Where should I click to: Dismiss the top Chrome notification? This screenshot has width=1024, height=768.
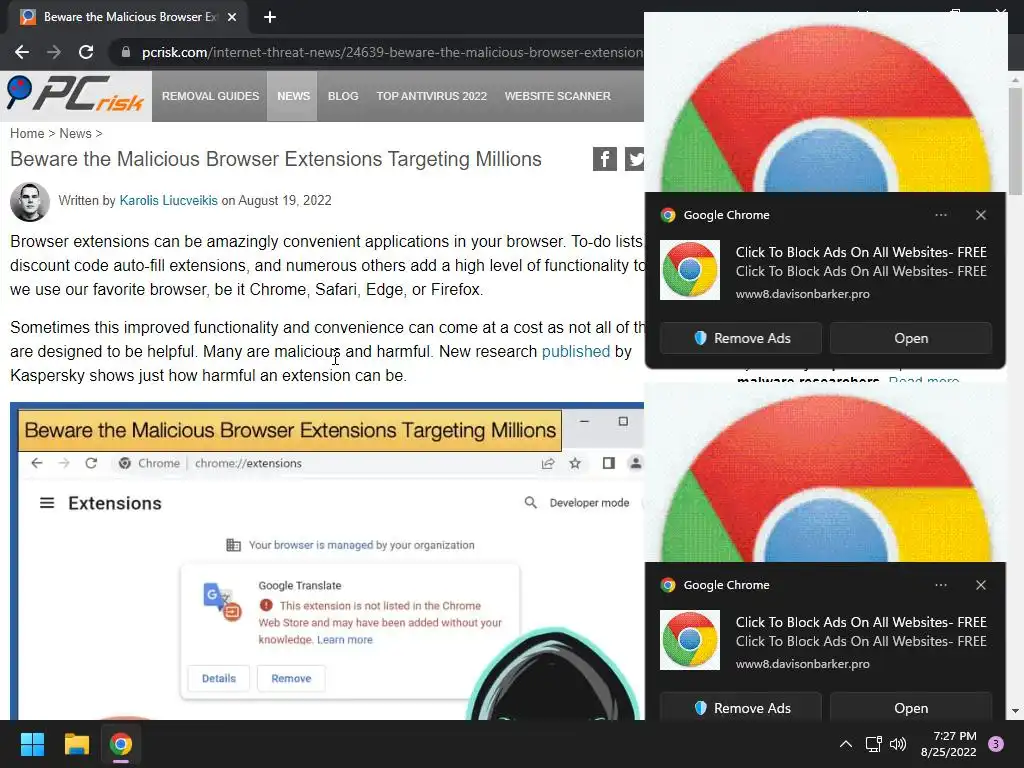pyautogui.click(x=981, y=215)
